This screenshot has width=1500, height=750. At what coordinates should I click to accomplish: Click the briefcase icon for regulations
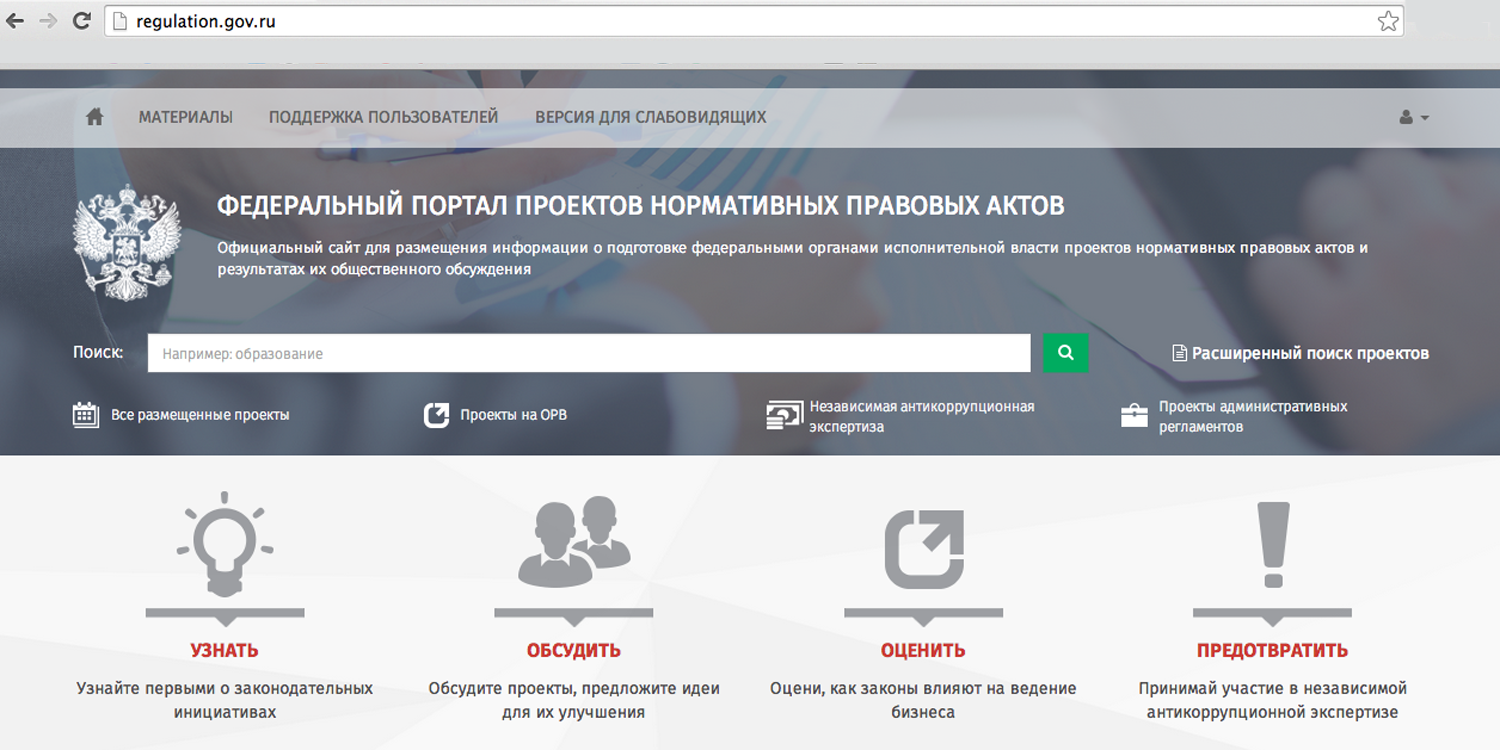tap(1134, 415)
